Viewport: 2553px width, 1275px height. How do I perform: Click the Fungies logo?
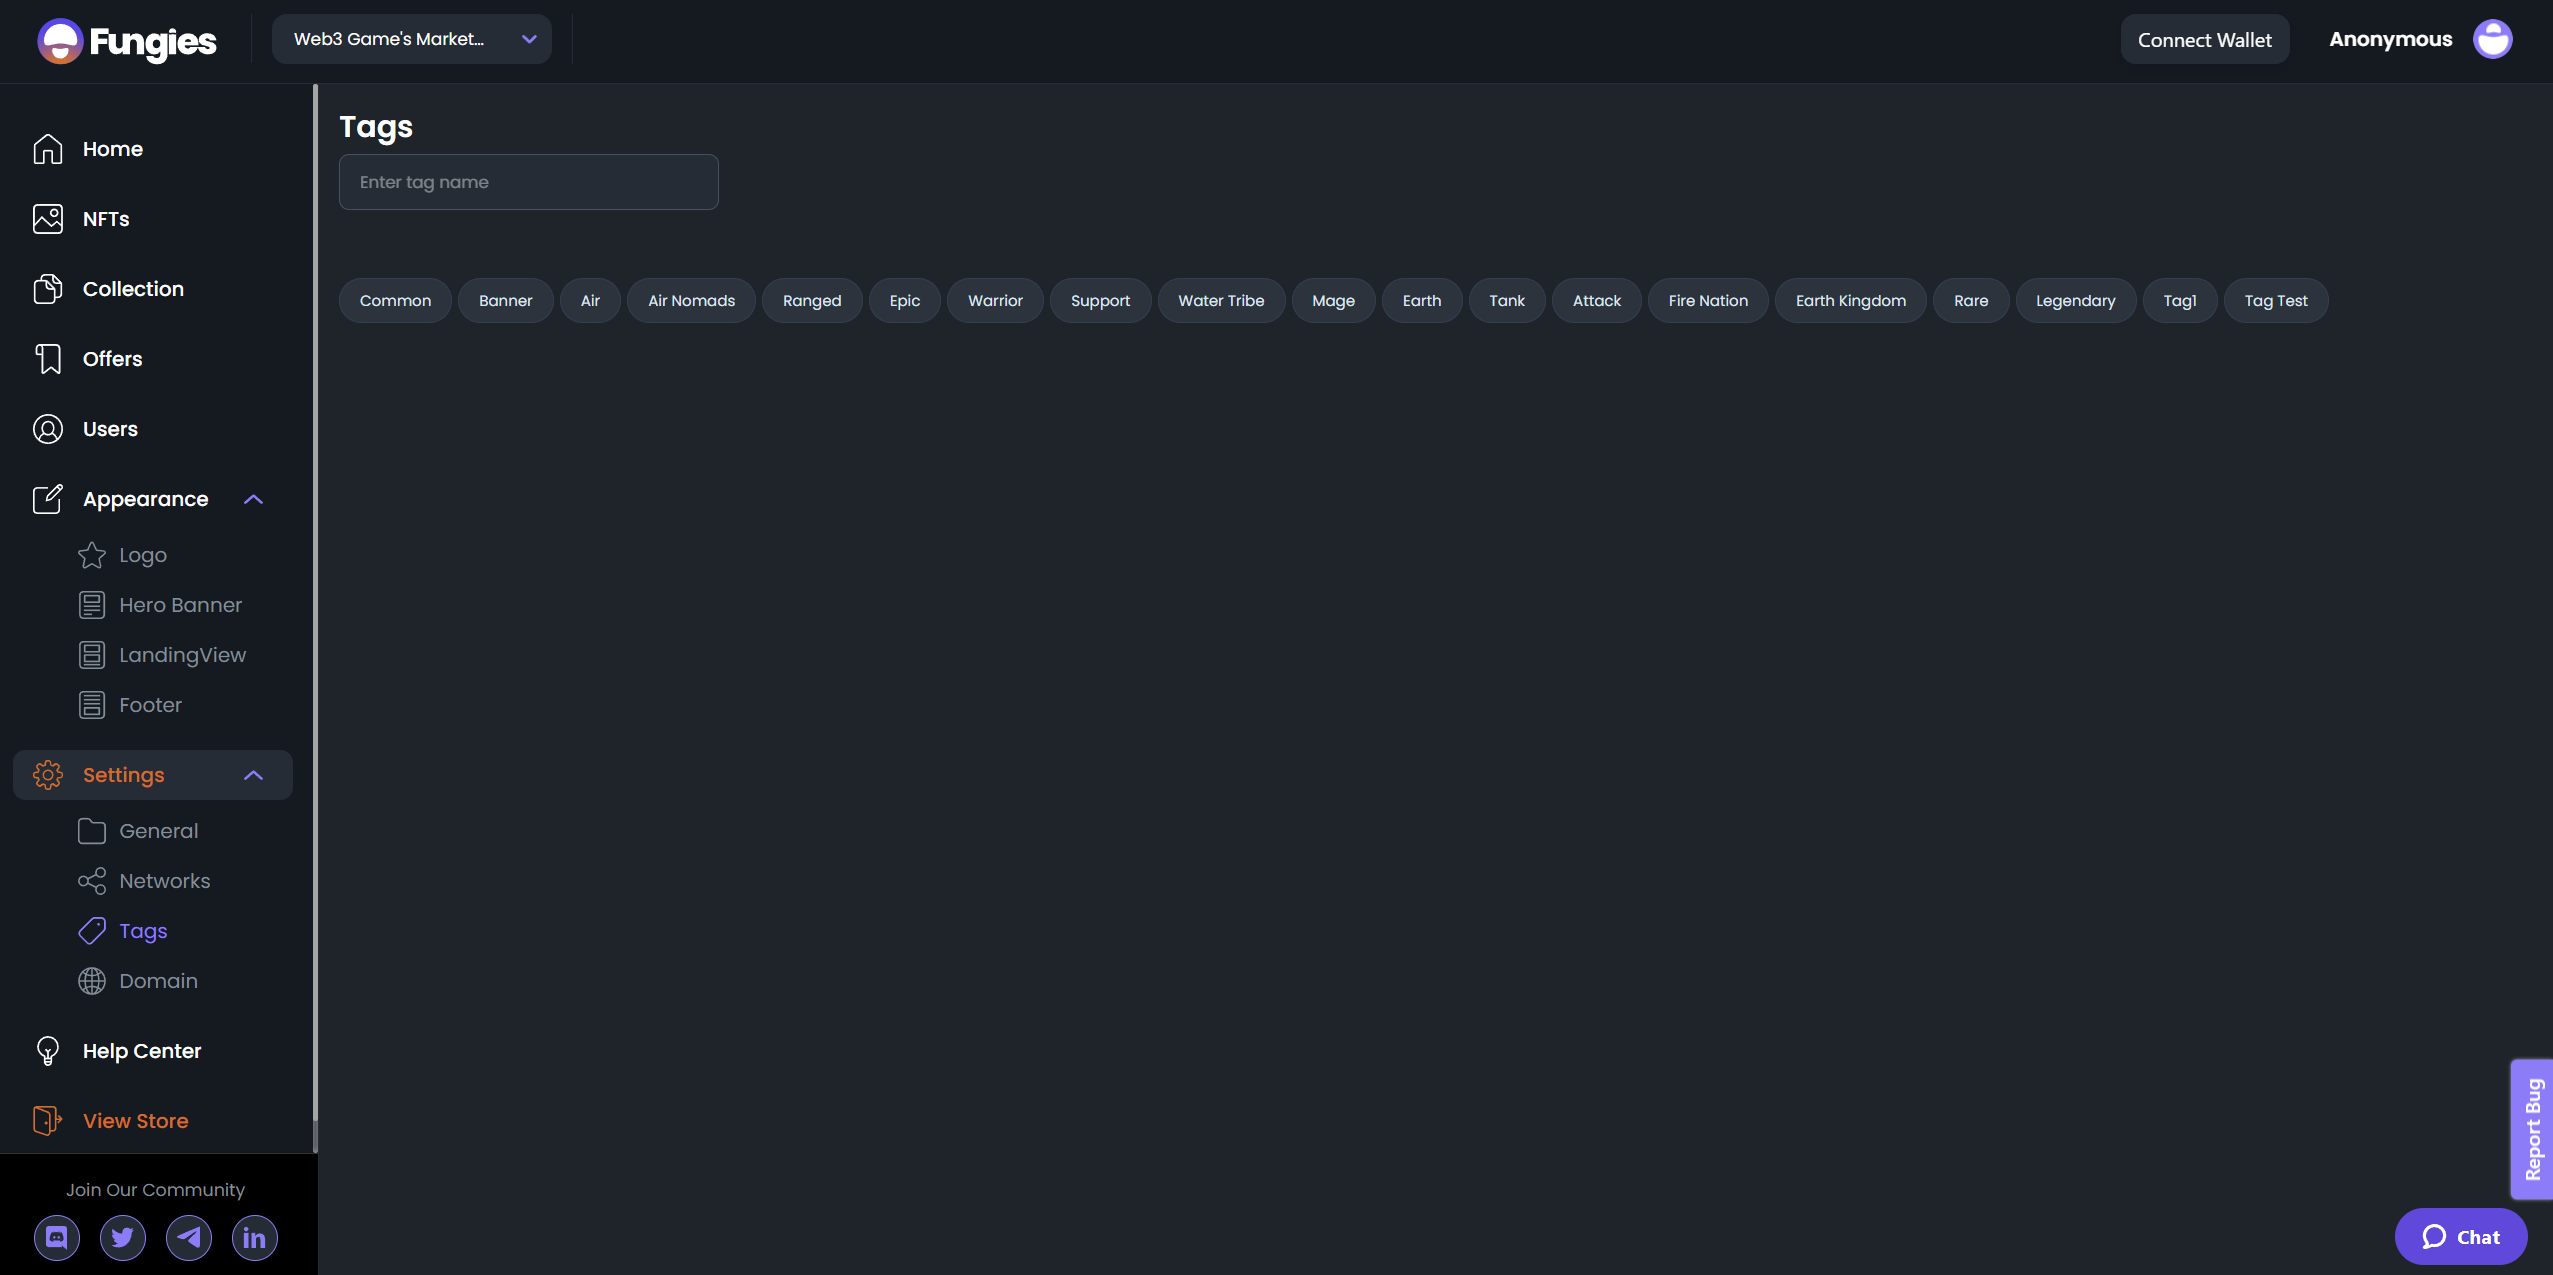pyautogui.click(x=127, y=41)
